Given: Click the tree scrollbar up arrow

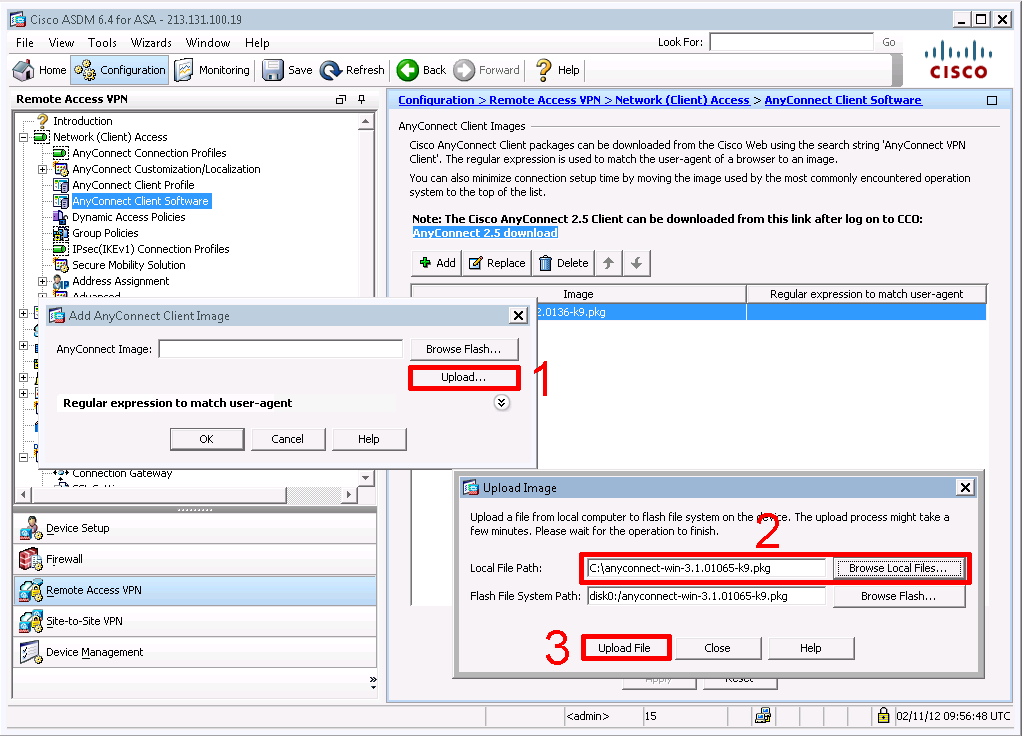Looking at the screenshot, I should 366,122.
